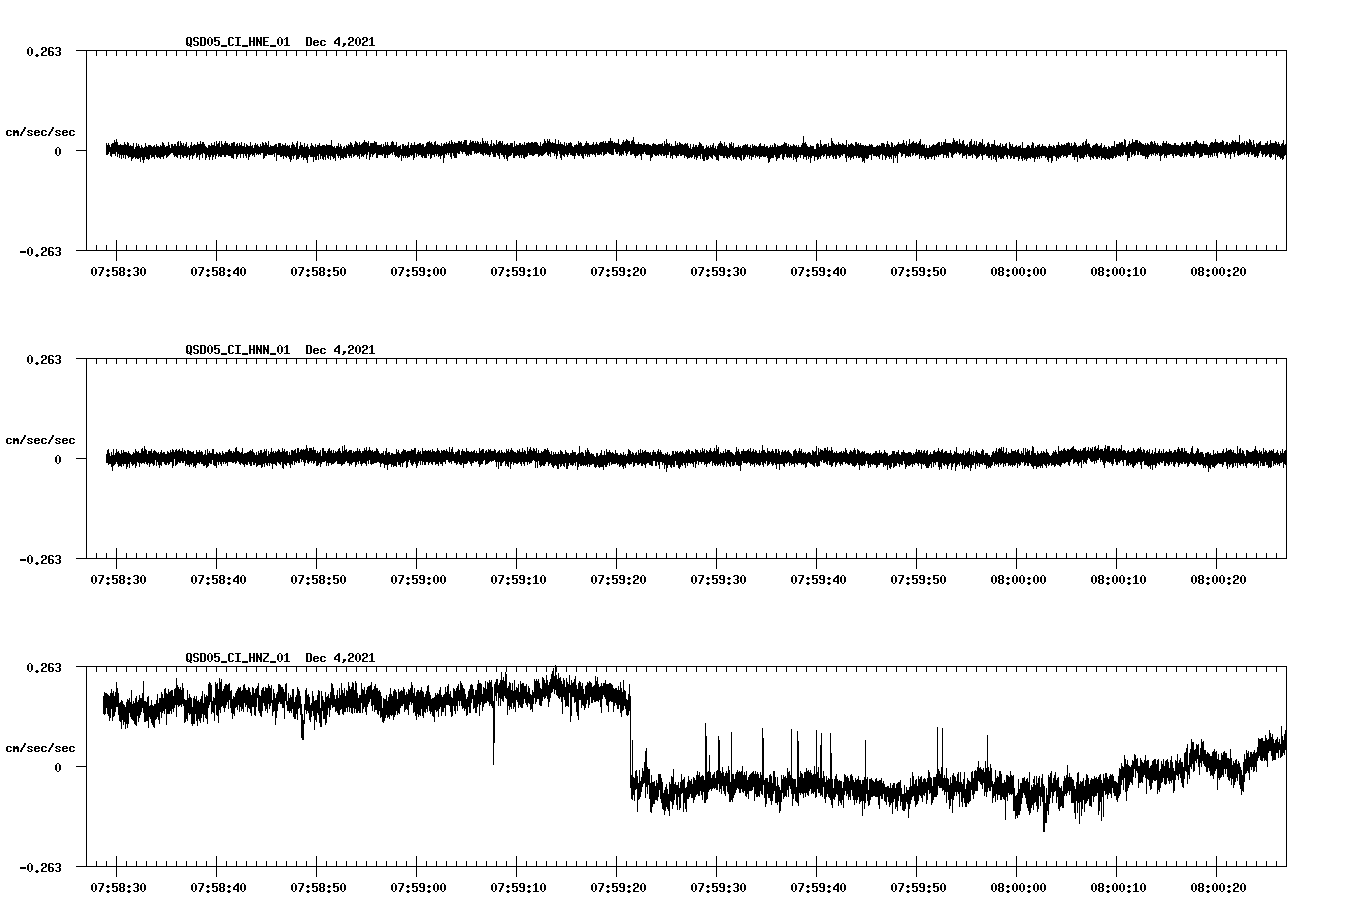Image resolution: width=1358 pixels, height=924 pixels.
Task: Click the 08:00:00 time label under HNE plot
Action: [1018, 272]
